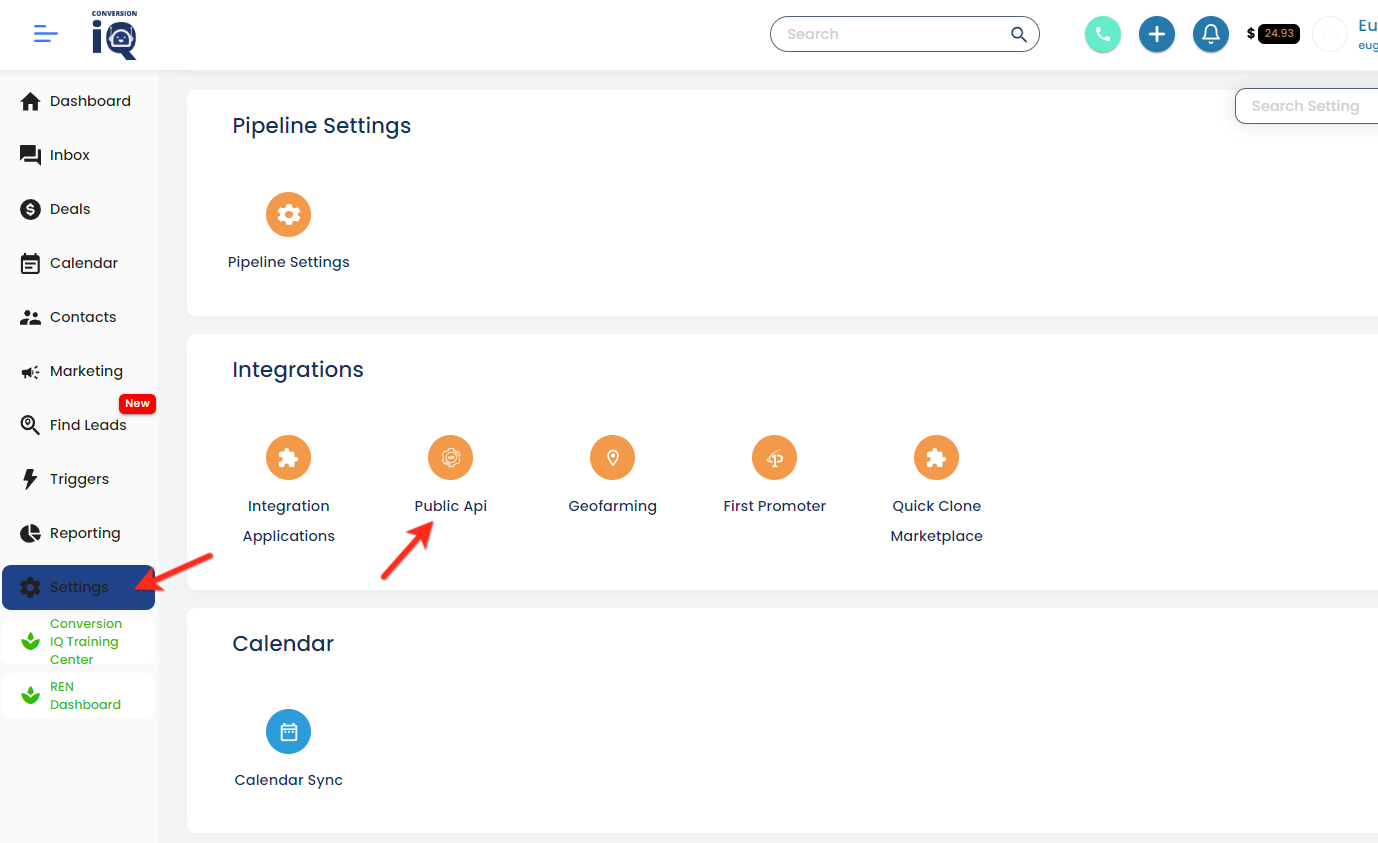Click the sidebar Calendar icon
1378x843 pixels.
click(x=31, y=263)
